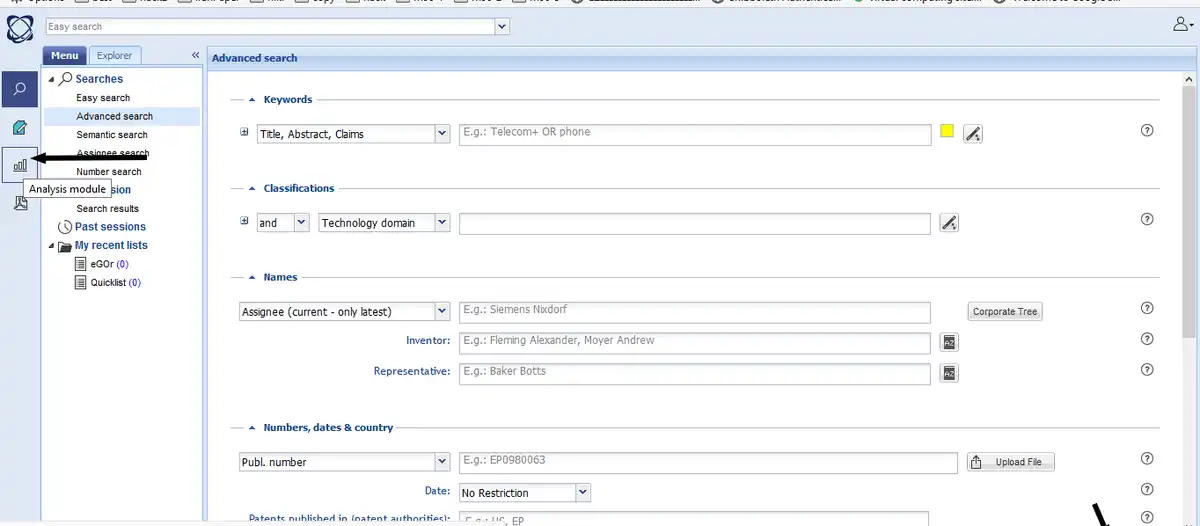Open help for the Keywords row
The height and width of the screenshot is (526, 1200).
click(x=1147, y=130)
